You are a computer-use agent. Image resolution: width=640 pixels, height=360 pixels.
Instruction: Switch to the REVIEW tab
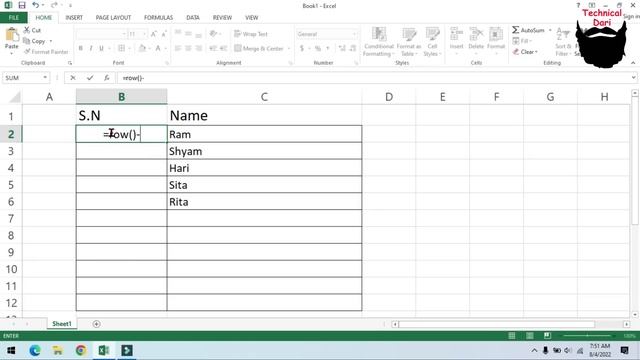(x=222, y=18)
